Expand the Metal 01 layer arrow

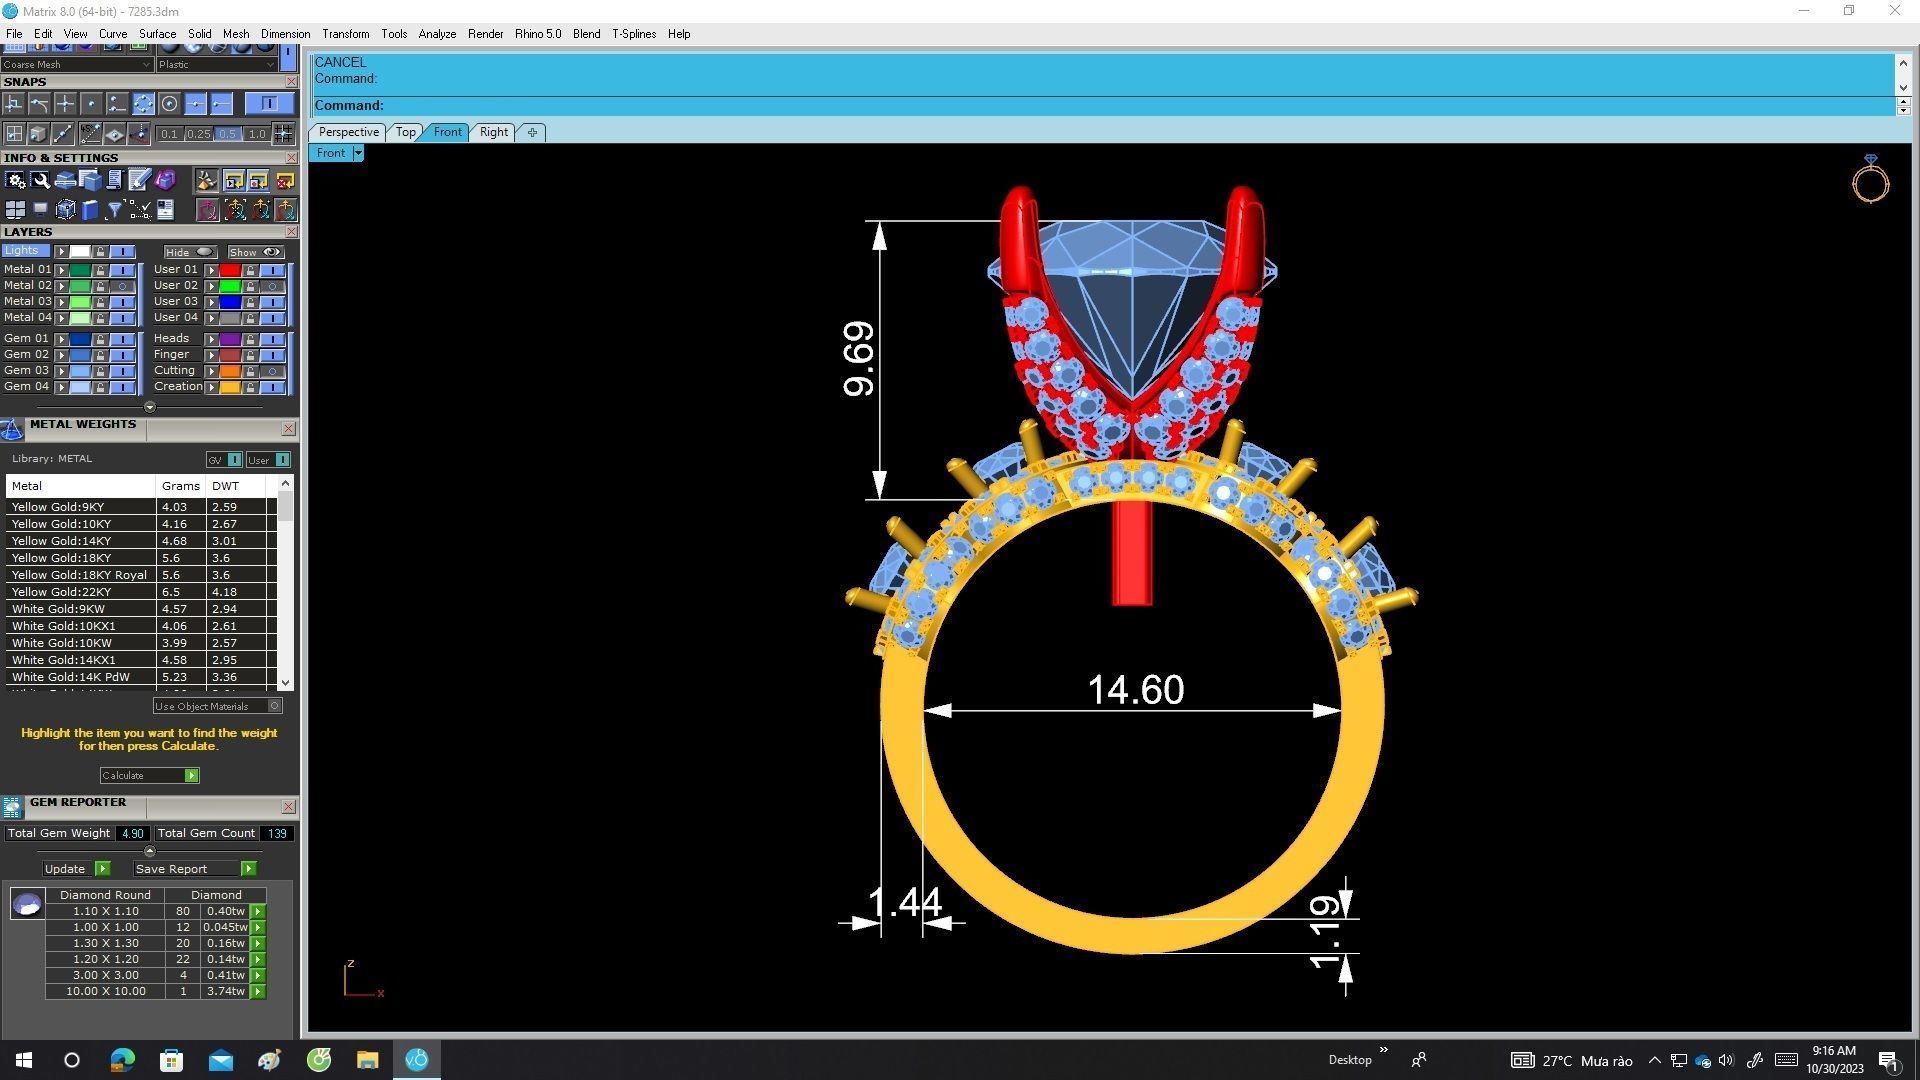tap(61, 270)
